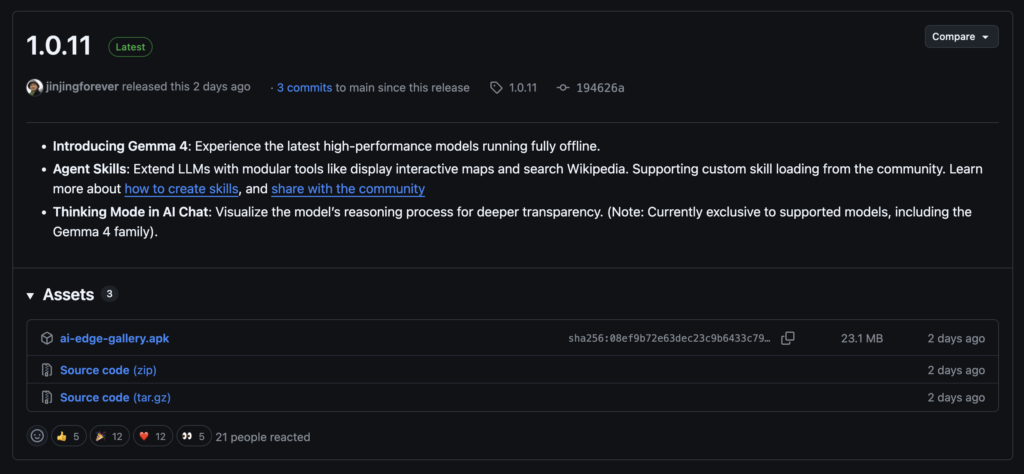This screenshot has width=1024, height=474.
Task: Click the zip file icon for Source code
Action: [x=47, y=370]
